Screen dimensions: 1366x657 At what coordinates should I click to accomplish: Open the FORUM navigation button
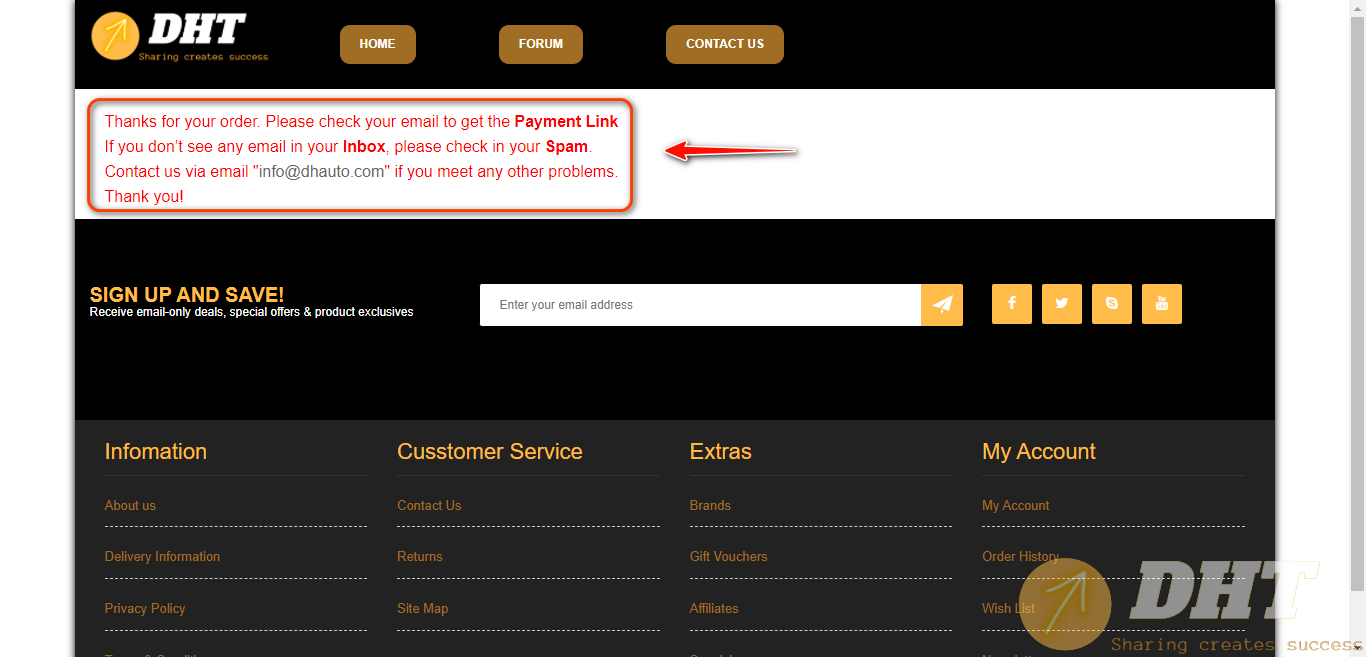point(540,44)
